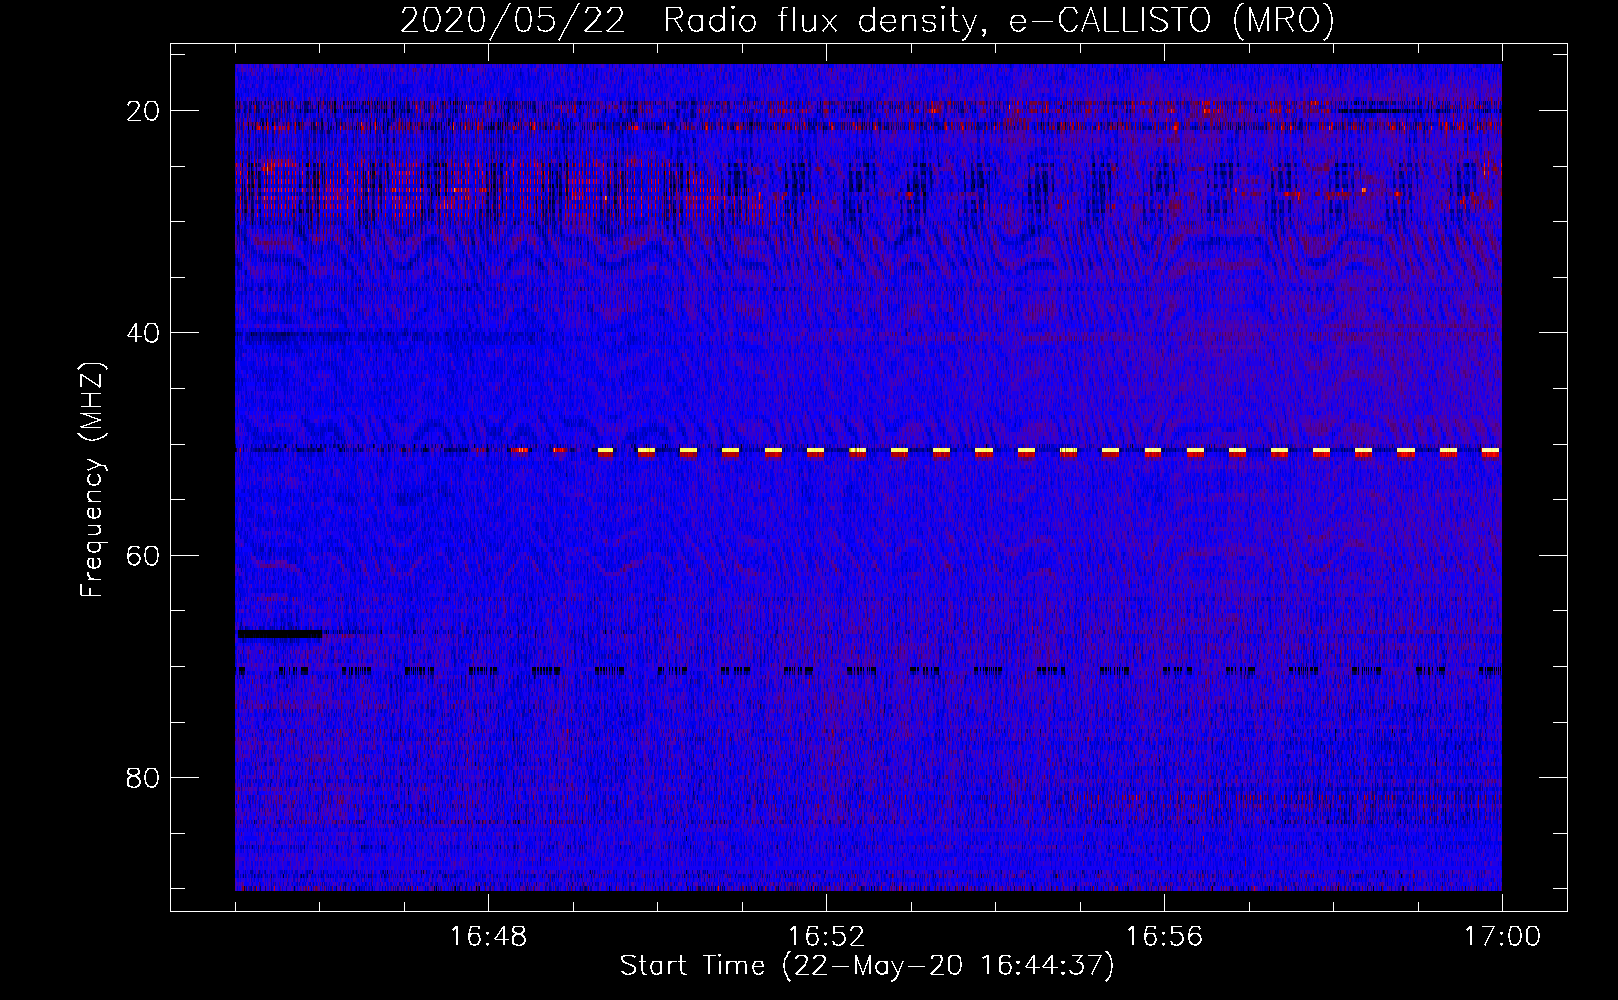The height and width of the screenshot is (1000, 1618).
Task: Click the 16:52 time tick label
Action: pyautogui.click(x=826, y=937)
